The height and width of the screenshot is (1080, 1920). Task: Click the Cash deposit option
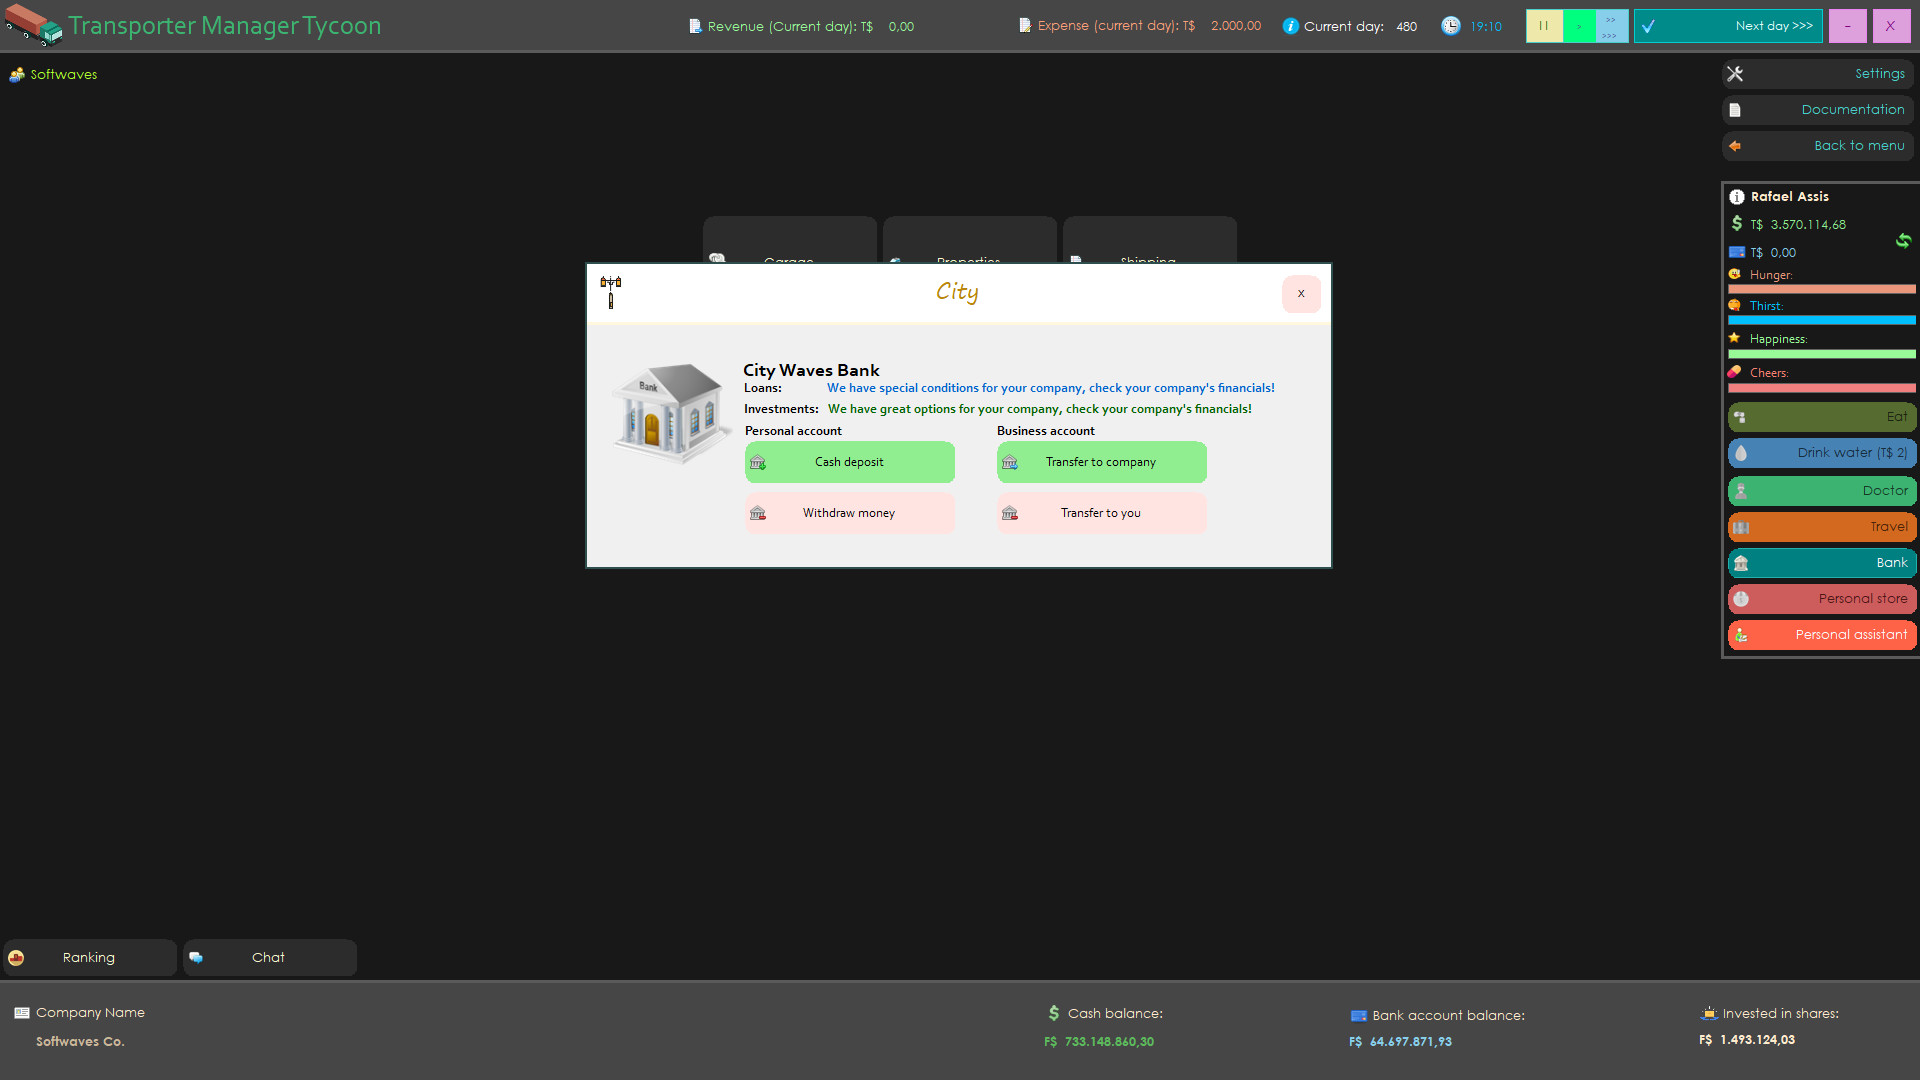point(848,462)
